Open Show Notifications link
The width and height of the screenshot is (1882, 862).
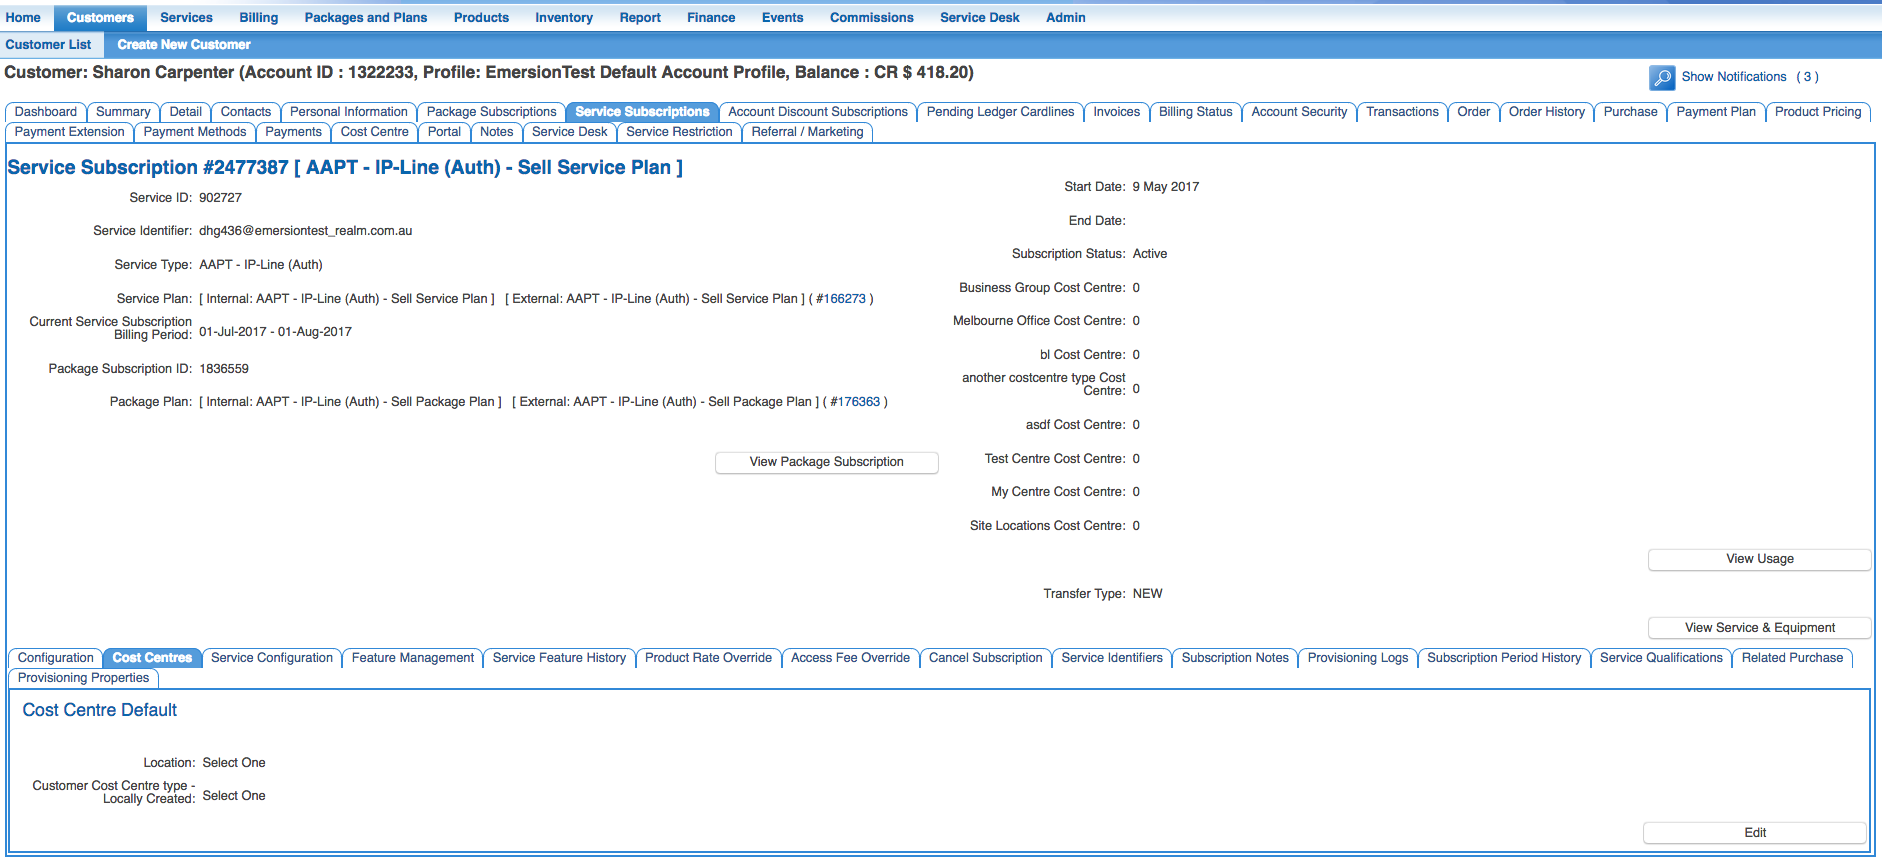1733,77
